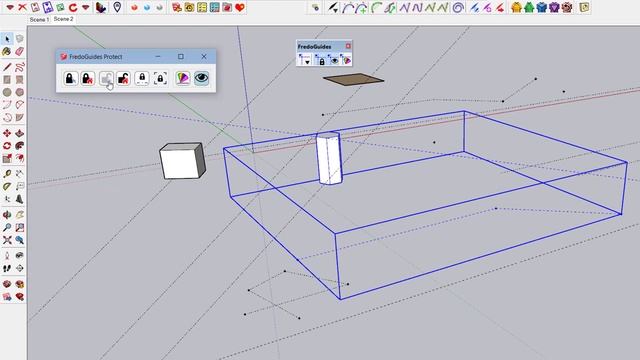Select the Walk footprints tool
This screenshot has height=360, width=640.
[x=7, y=268]
